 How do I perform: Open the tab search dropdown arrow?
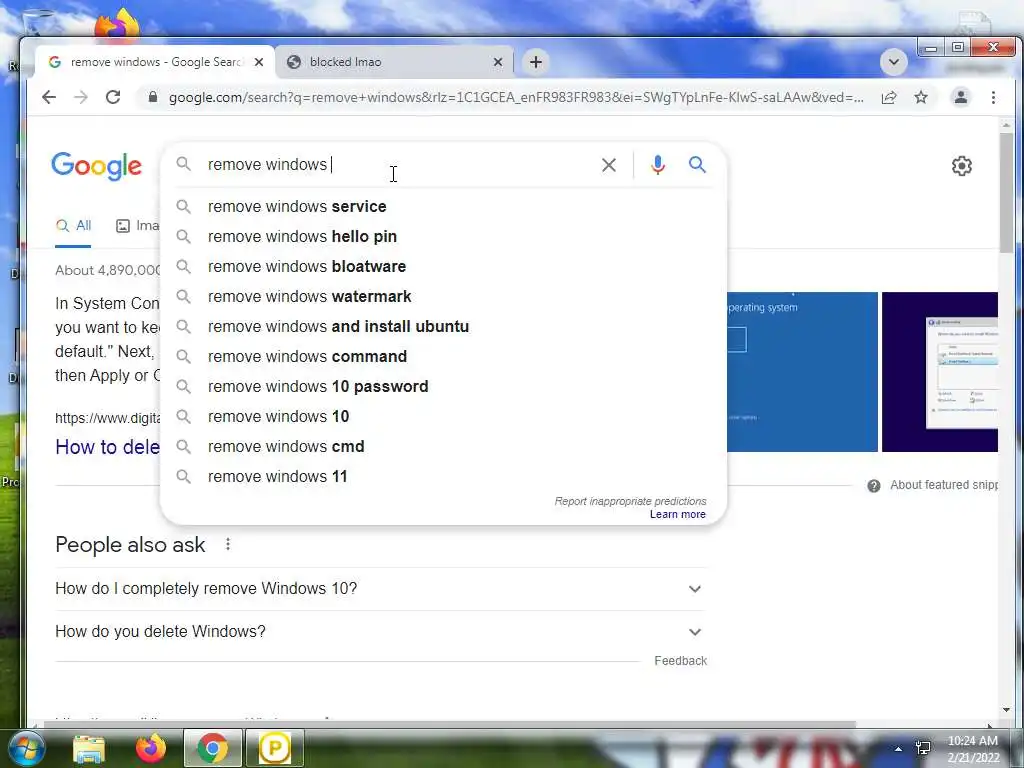coord(893,62)
